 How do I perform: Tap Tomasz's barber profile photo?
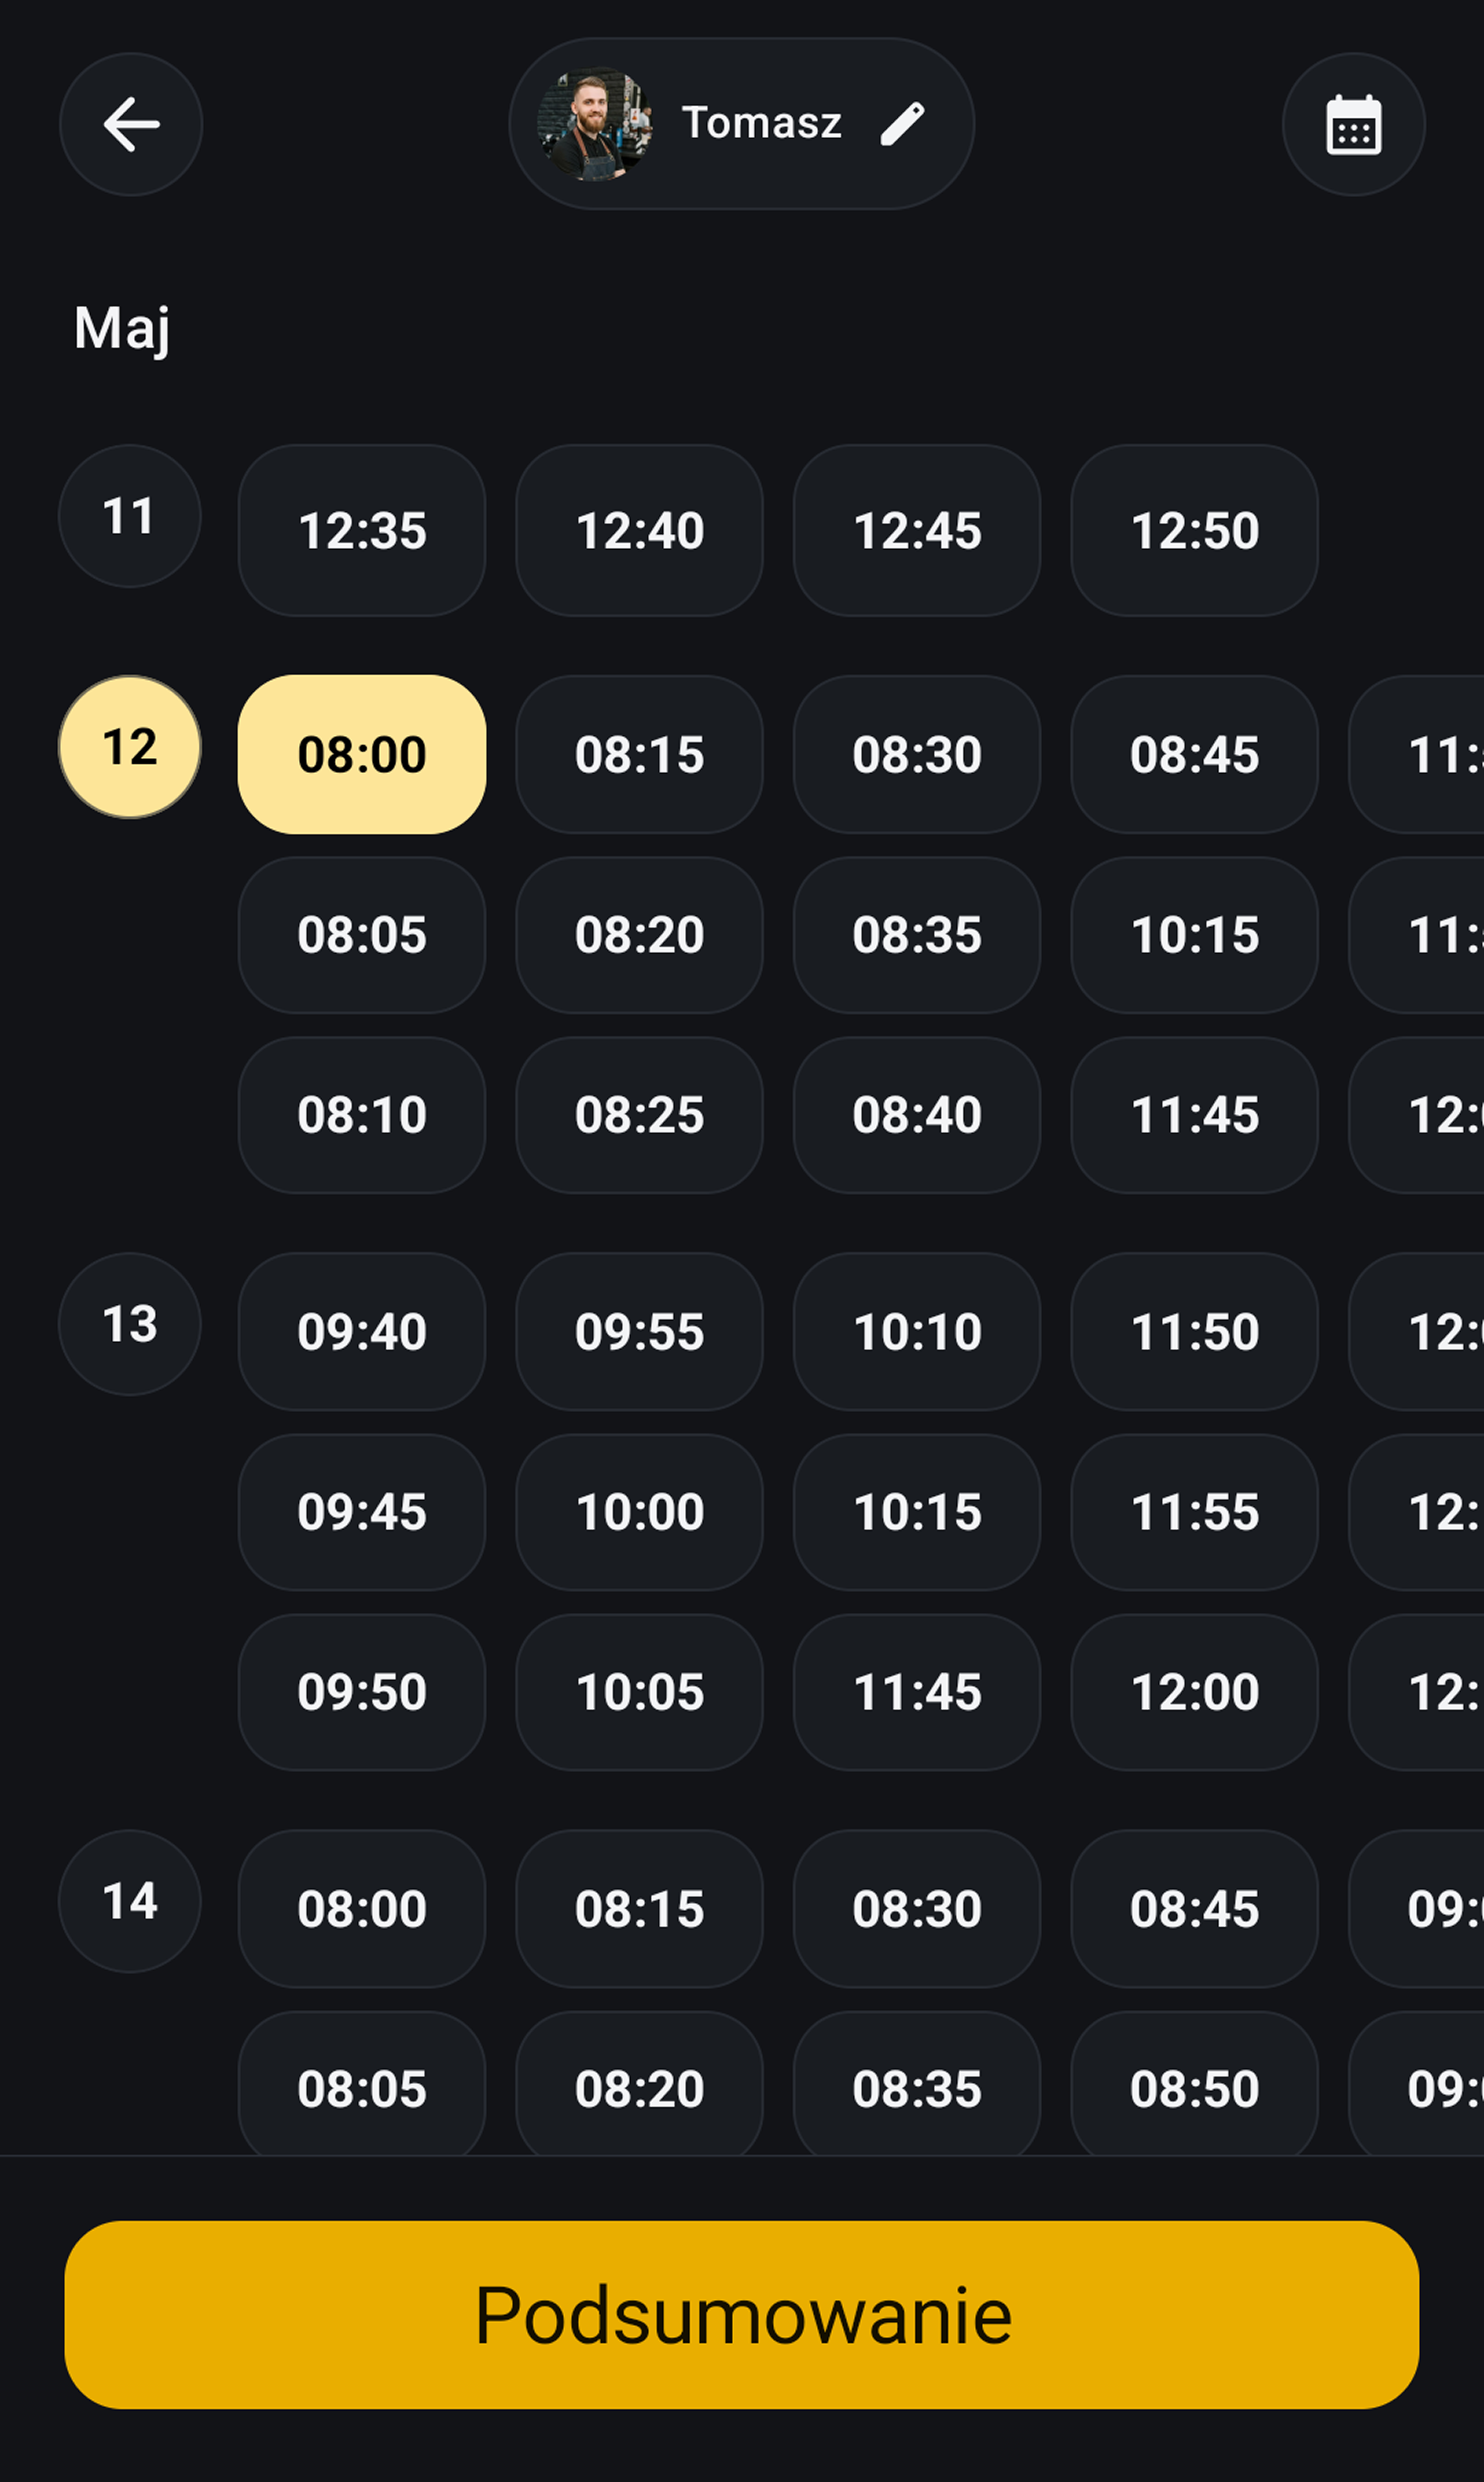[x=595, y=124]
